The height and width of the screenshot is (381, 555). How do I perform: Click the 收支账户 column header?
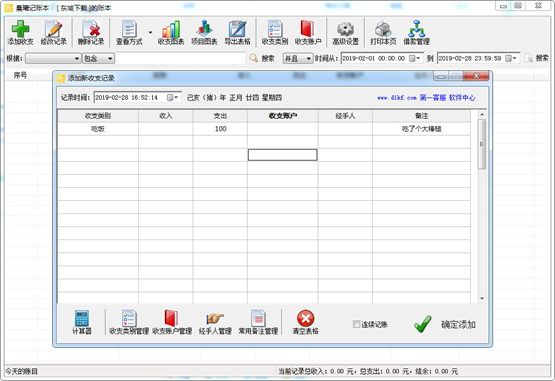[282, 116]
